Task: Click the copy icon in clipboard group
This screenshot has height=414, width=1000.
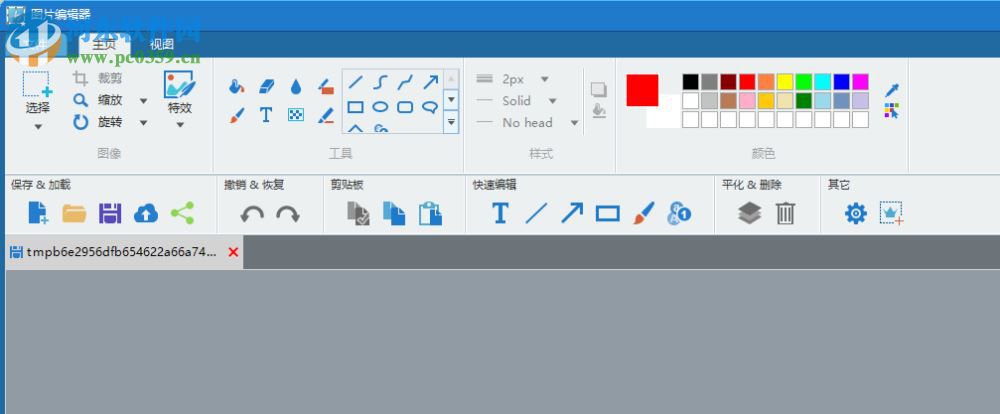Action: [393, 213]
